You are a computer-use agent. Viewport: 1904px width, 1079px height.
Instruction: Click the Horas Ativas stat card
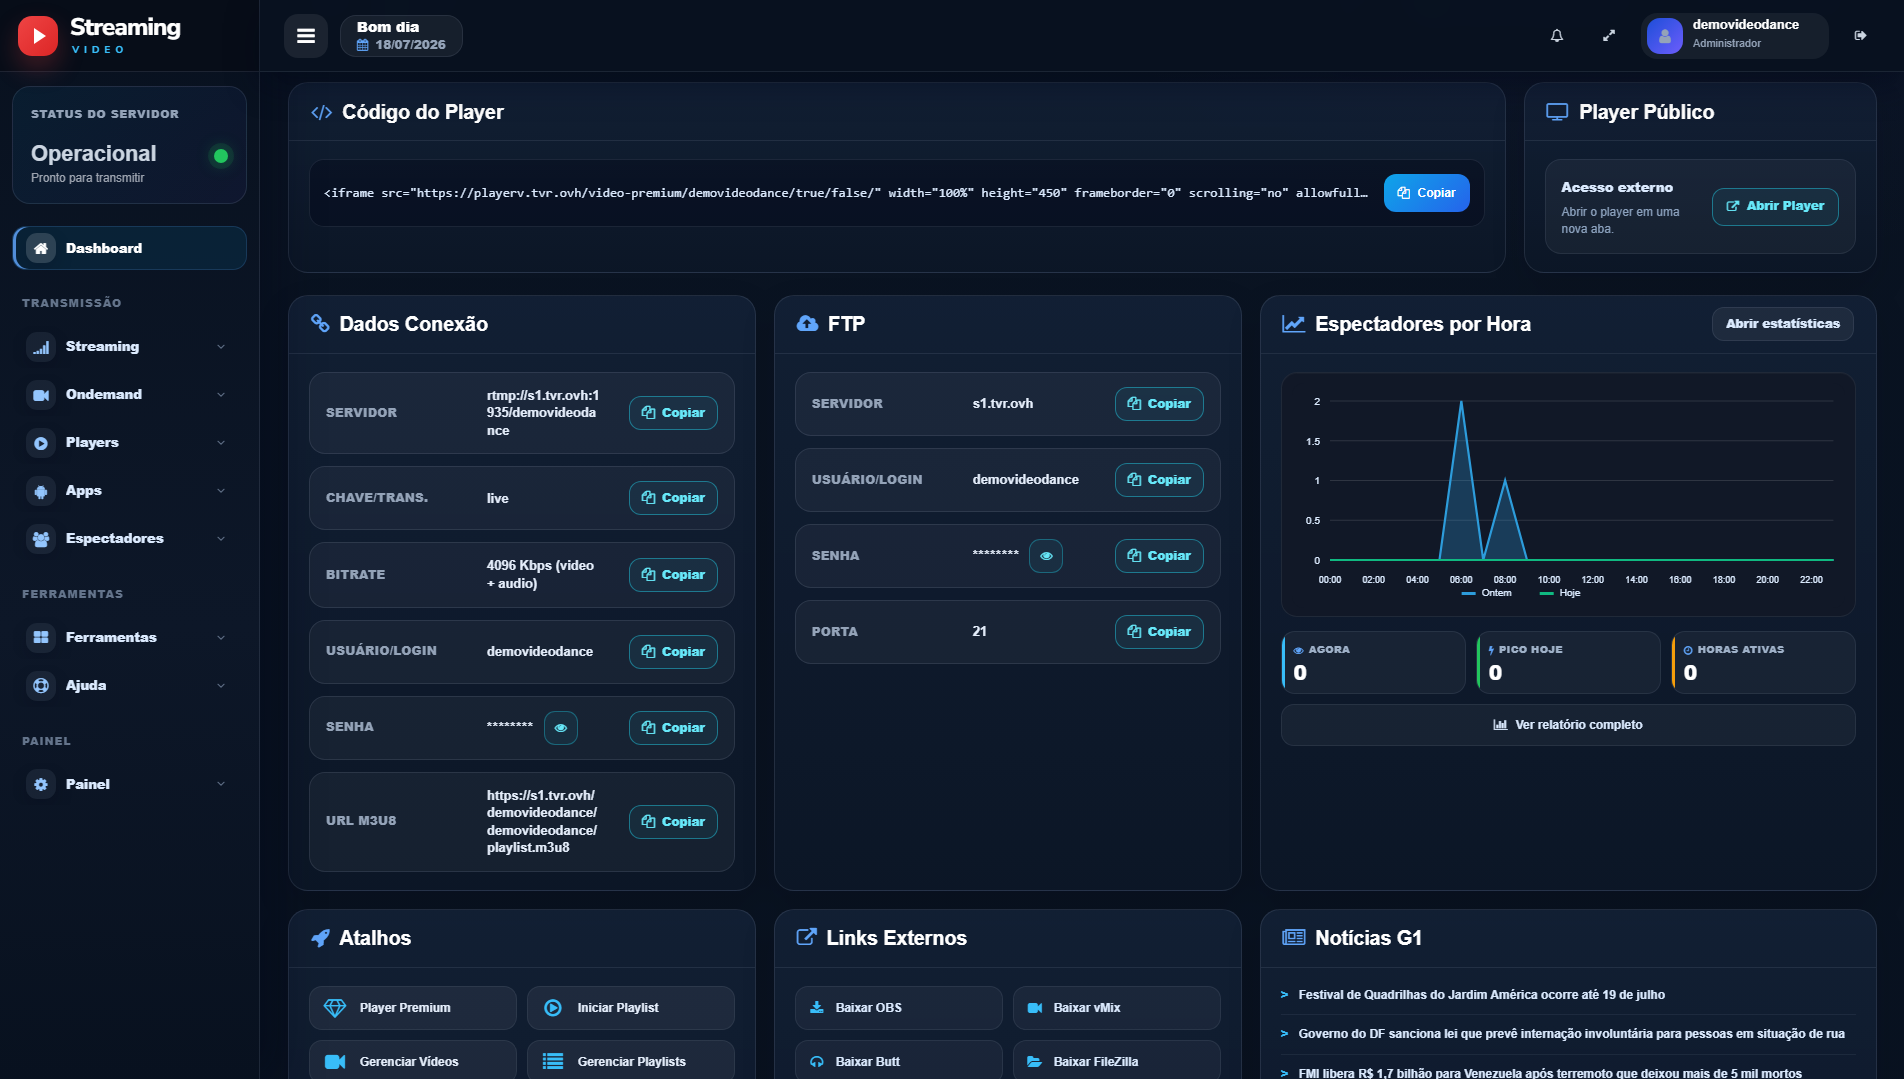pos(1763,662)
